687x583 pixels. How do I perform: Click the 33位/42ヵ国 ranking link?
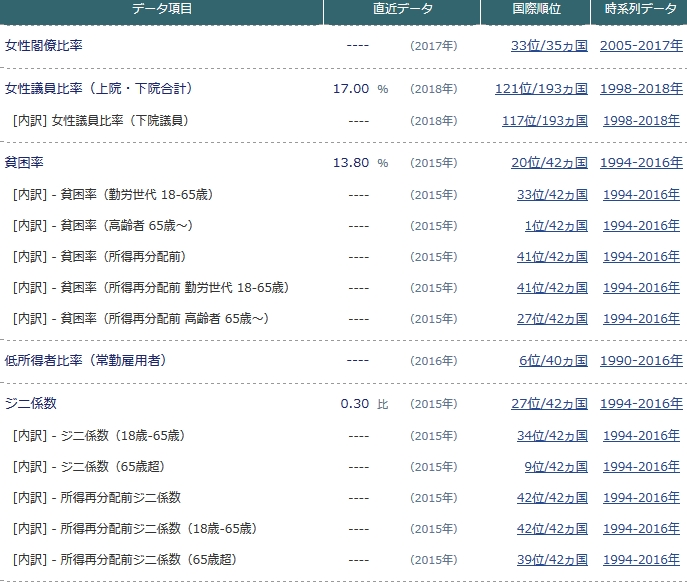point(551,195)
